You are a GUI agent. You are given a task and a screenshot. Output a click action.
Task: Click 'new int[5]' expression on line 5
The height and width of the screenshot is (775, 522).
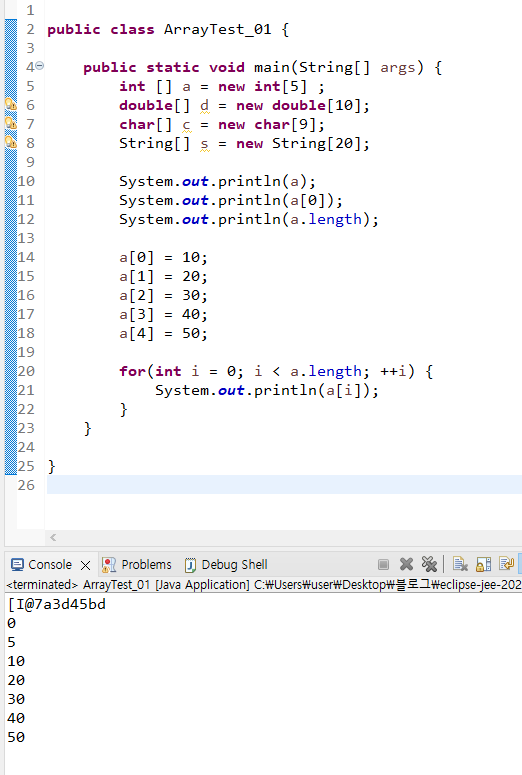262,86
